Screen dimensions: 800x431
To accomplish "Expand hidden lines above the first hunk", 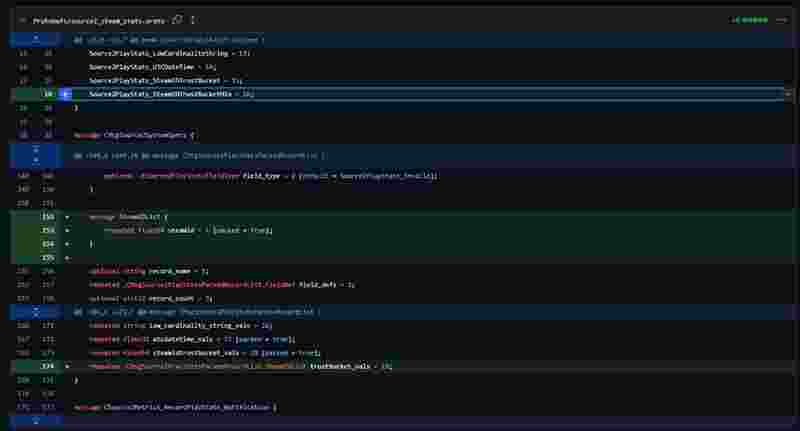I will coord(36,39).
